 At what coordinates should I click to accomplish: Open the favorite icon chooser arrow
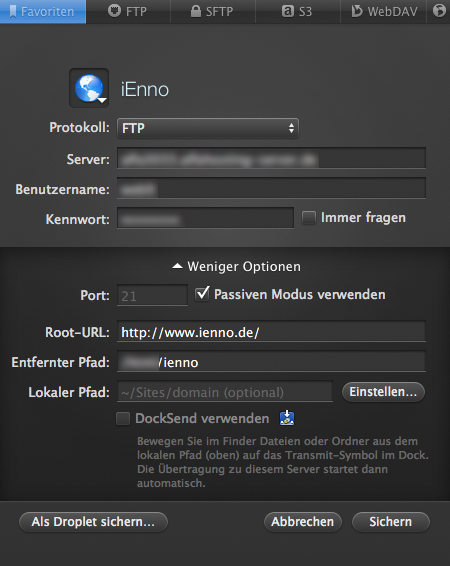[x=102, y=100]
